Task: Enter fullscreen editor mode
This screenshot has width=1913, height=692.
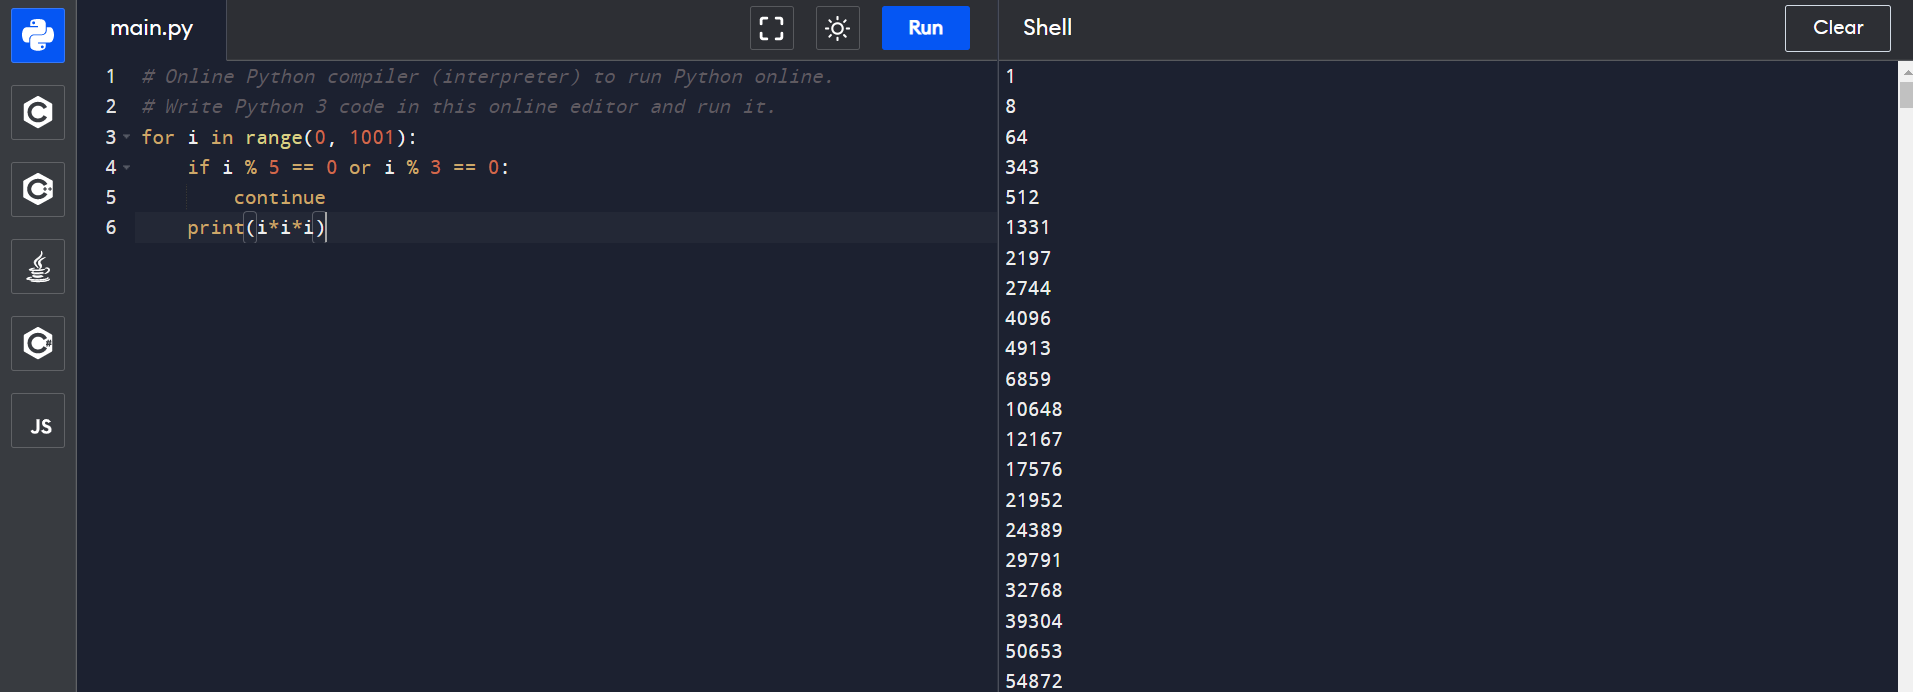Action: (x=771, y=28)
